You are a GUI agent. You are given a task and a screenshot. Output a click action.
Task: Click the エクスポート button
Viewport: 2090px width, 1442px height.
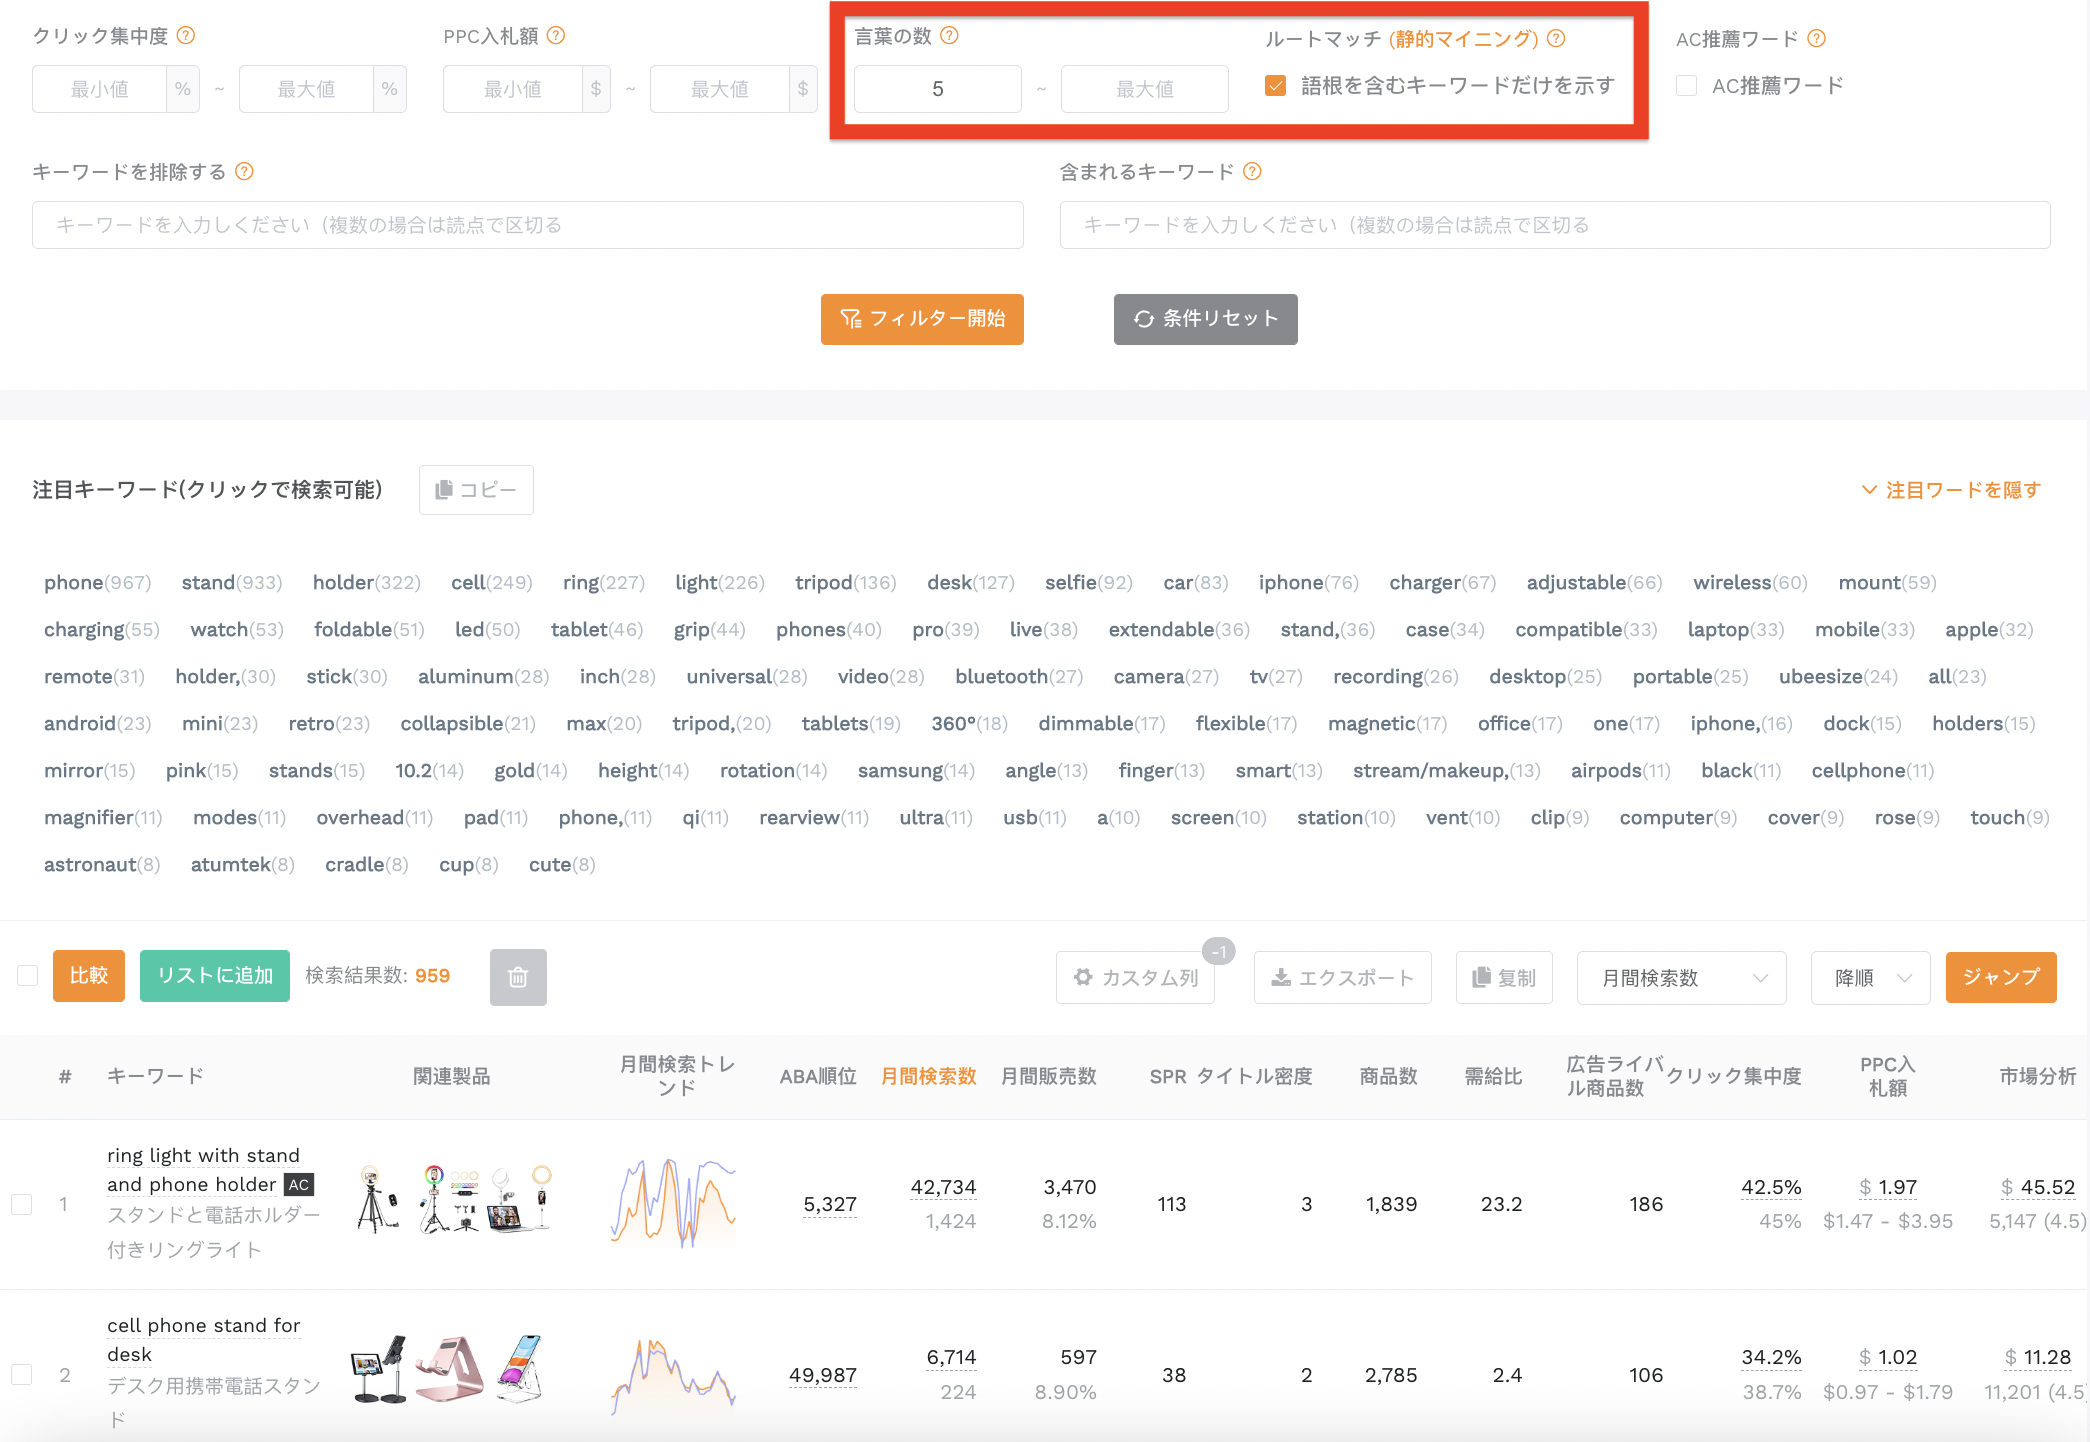tap(1342, 978)
